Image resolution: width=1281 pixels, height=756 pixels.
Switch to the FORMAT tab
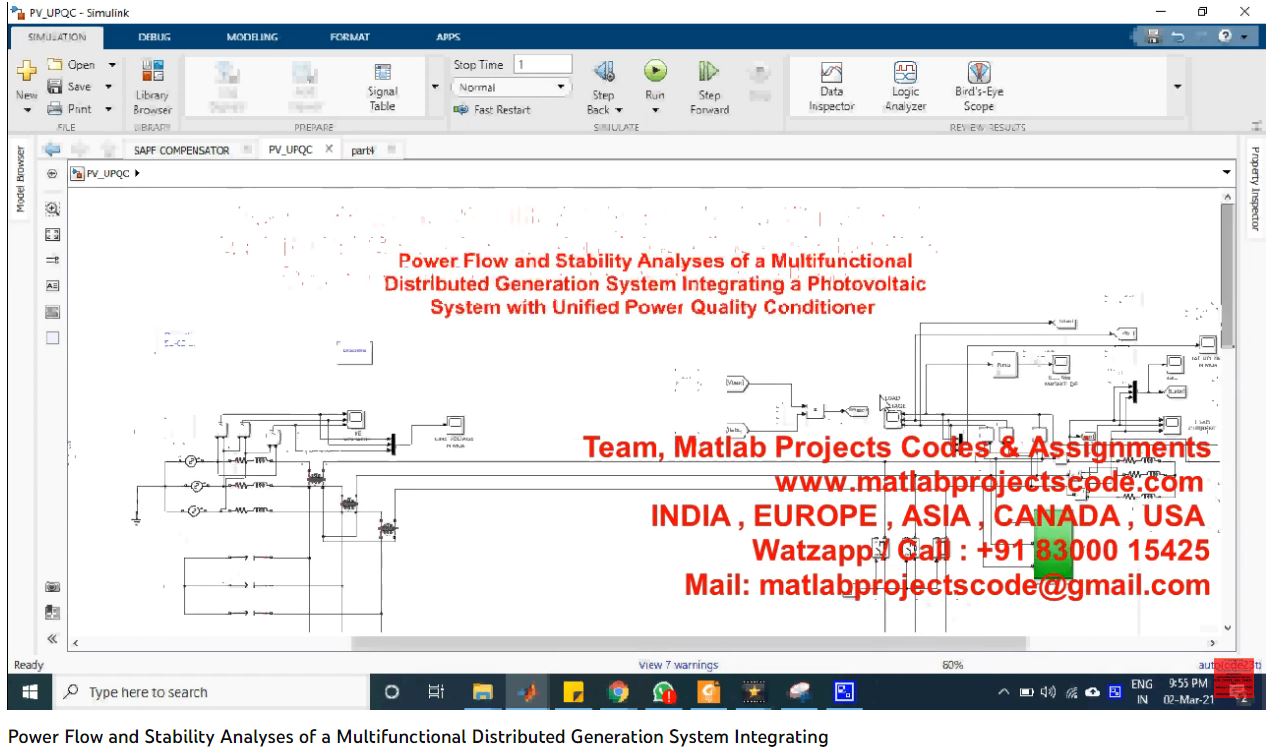click(350, 37)
